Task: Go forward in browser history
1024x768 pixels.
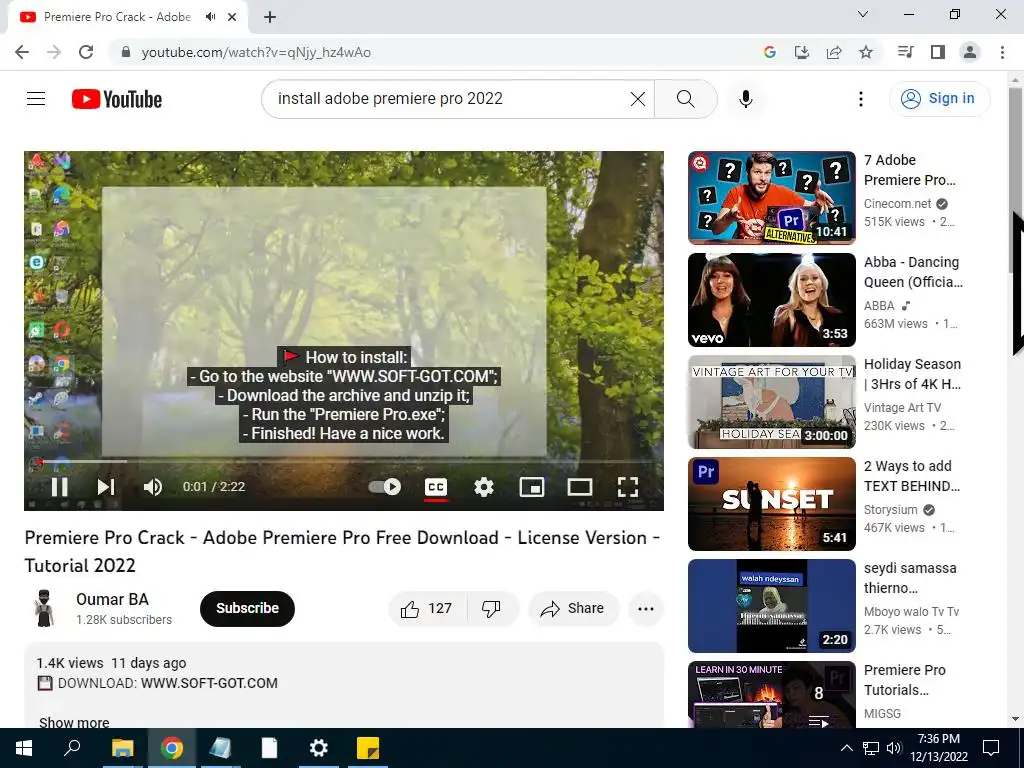Action: 54,52
